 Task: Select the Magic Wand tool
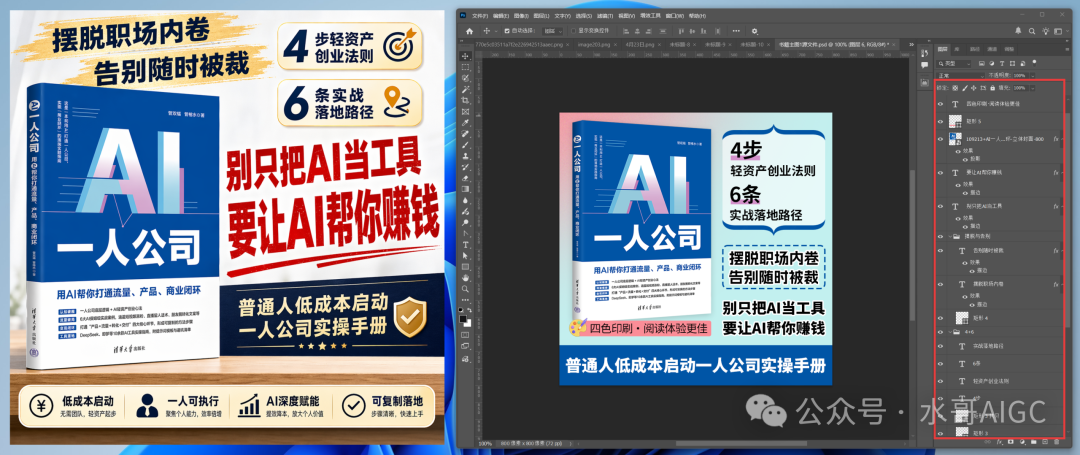(x=465, y=89)
